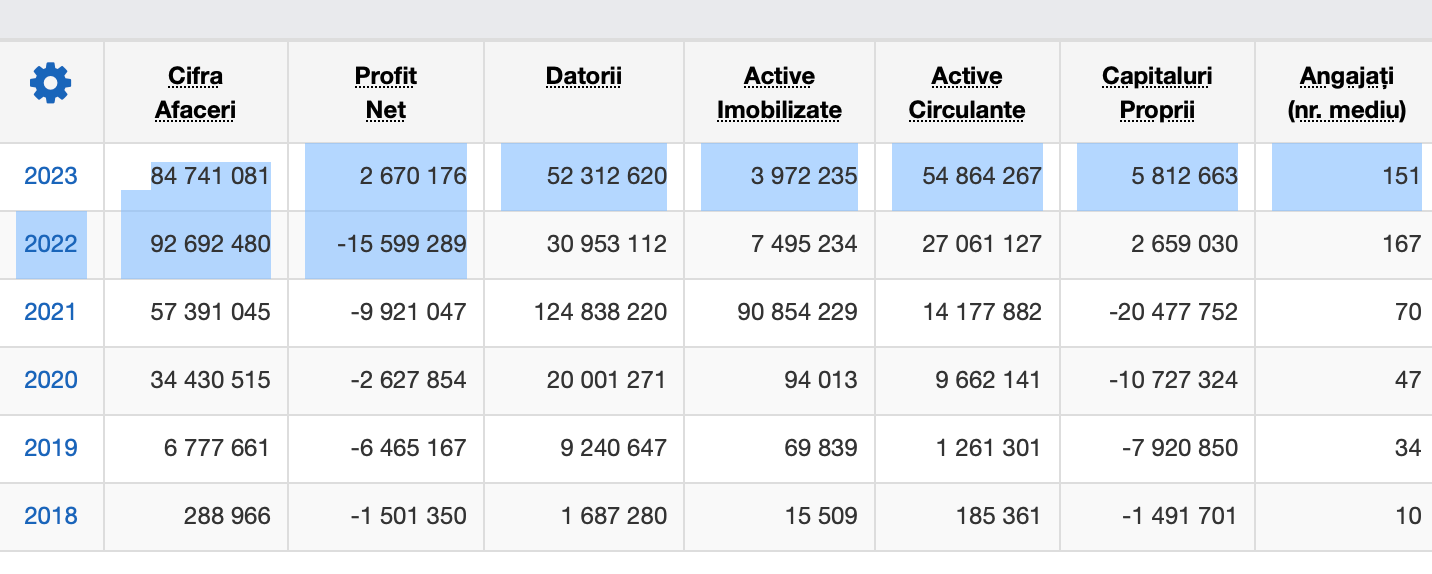Open the 2020 year link
Image resolution: width=1432 pixels, height=574 pixels.
pyautogui.click(x=50, y=380)
